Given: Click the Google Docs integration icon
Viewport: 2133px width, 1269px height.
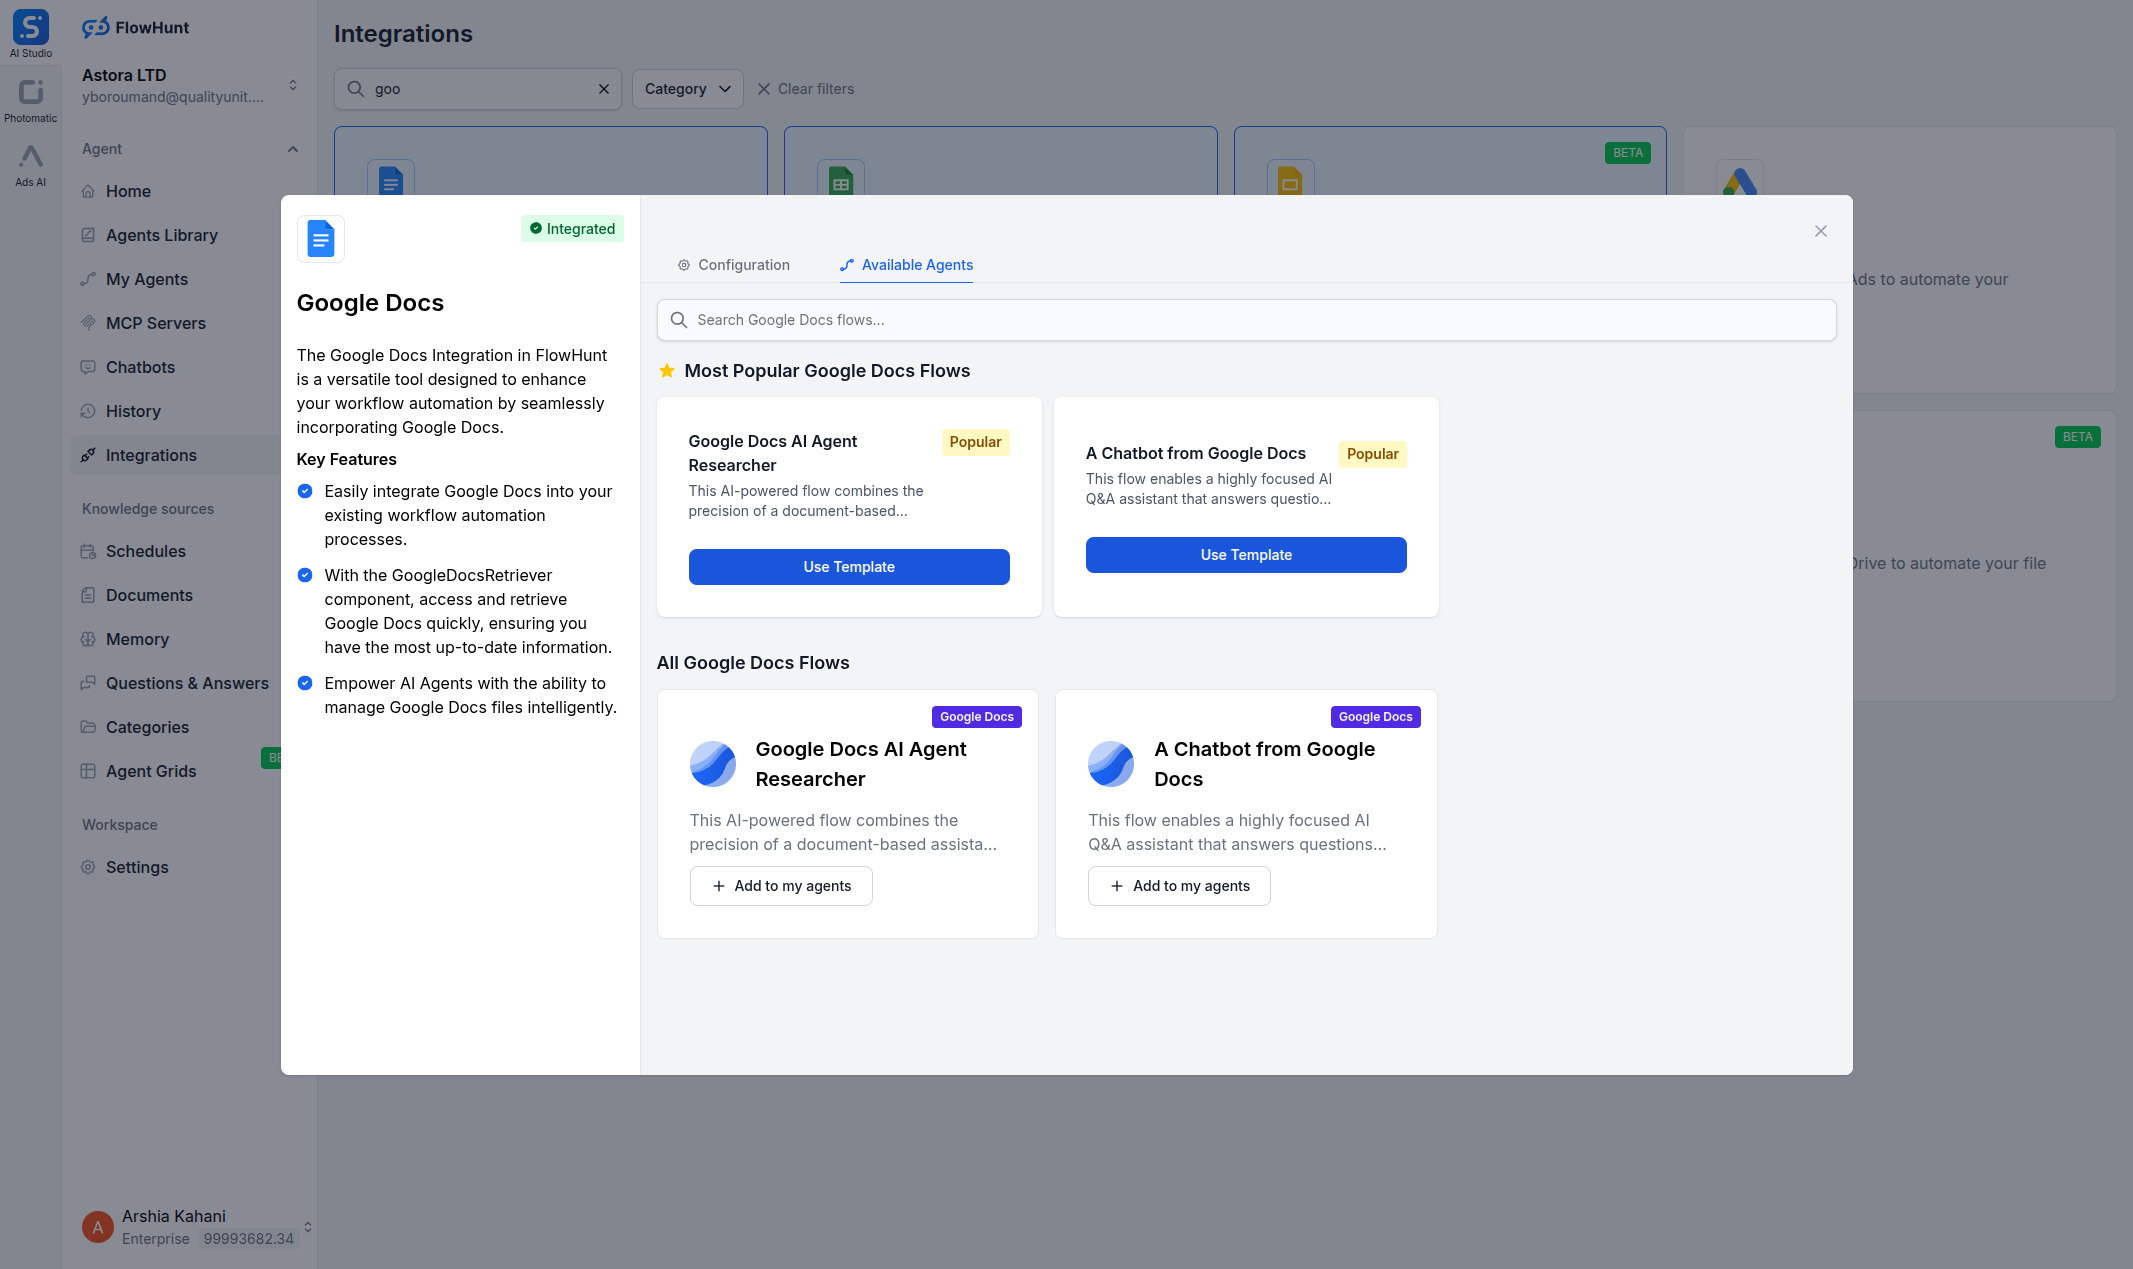Looking at the screenshot, I should coord(320,239).
